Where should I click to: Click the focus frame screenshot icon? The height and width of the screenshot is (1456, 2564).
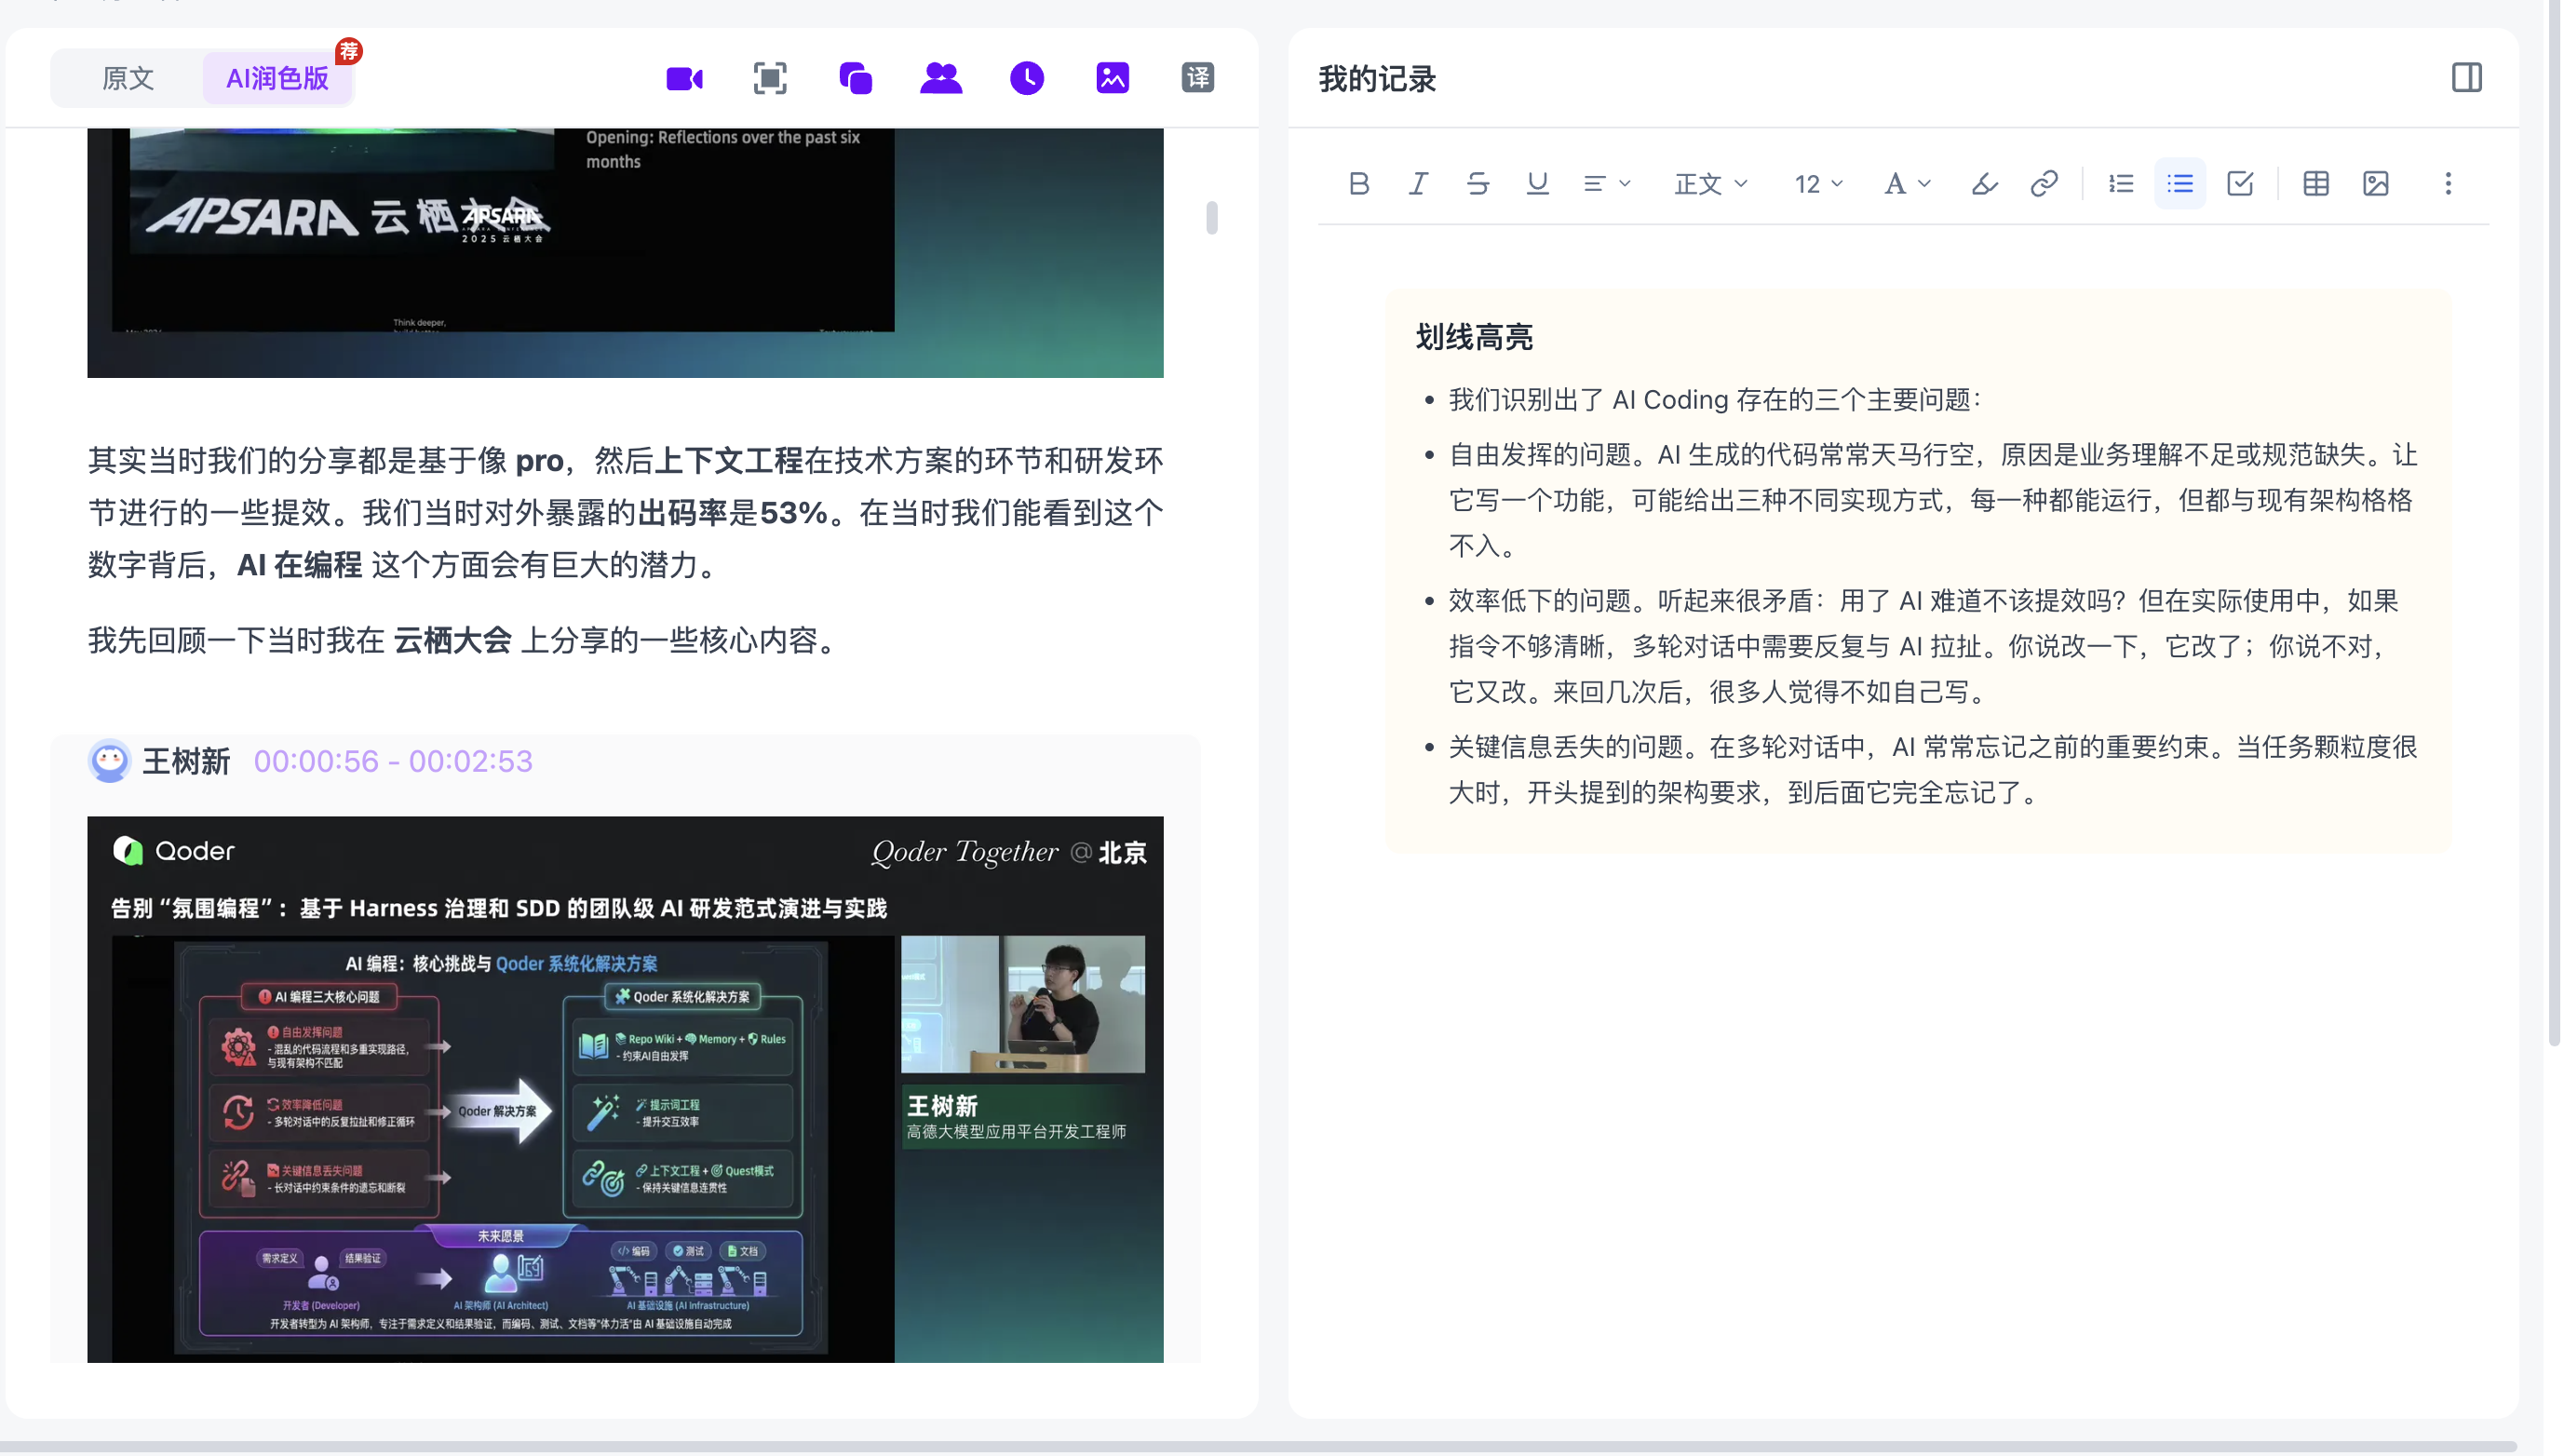(x=770, y=78)
